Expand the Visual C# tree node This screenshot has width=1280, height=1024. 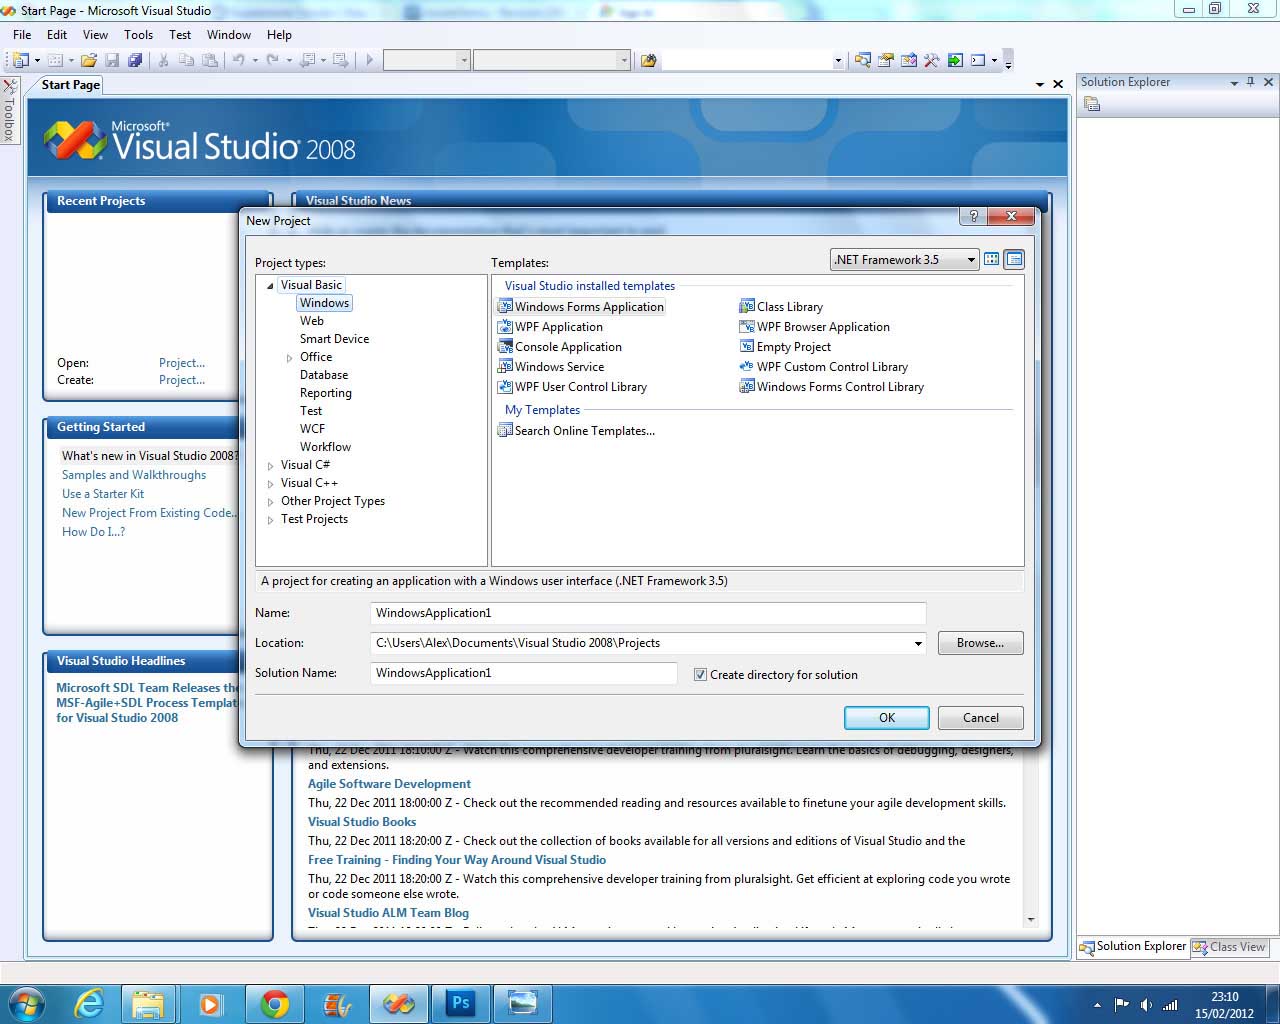pyautogui.click(x=270, y=466)
